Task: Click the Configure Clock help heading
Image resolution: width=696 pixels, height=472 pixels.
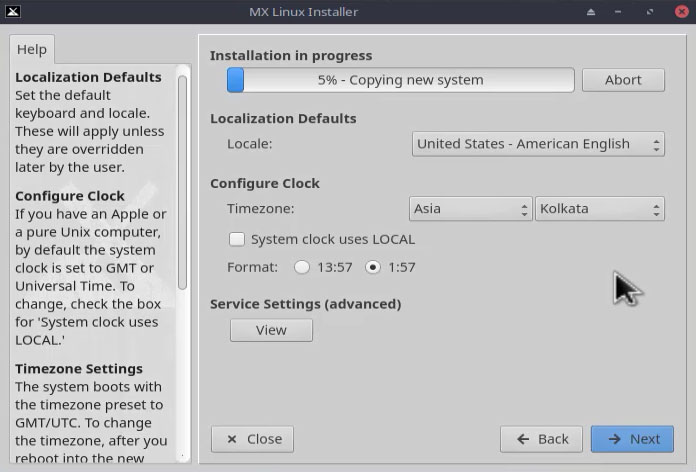Action: pyautogui.click(x=70, y=196)
